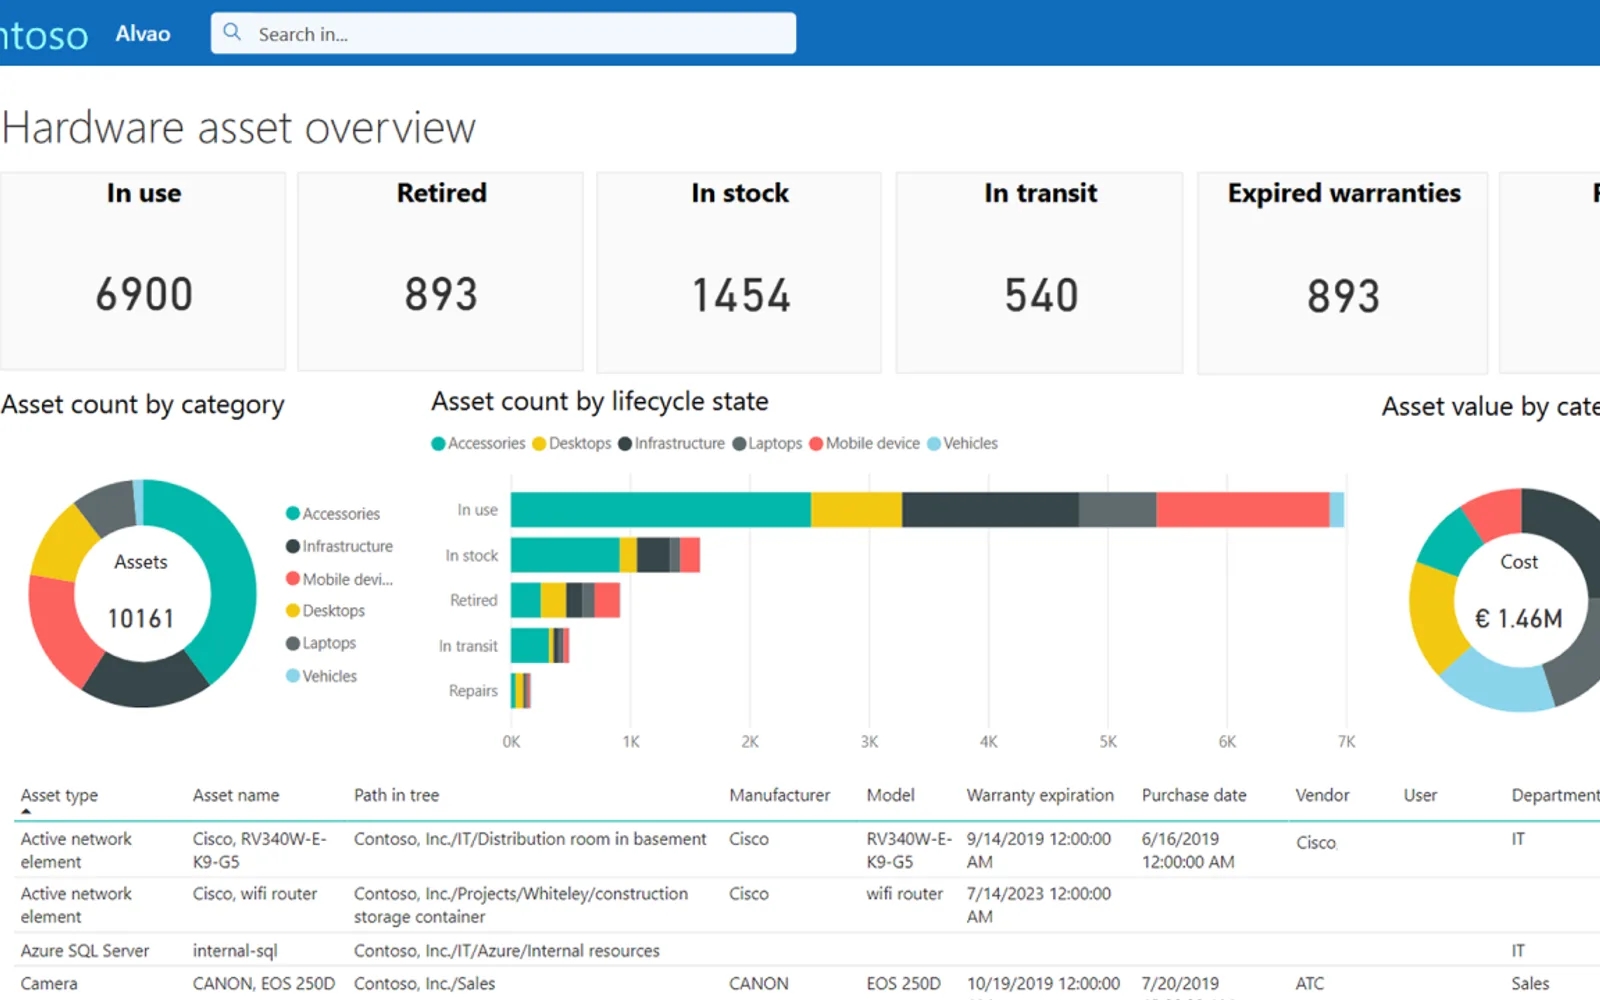Click Desktops in the donut chart's vertical legend
This screenshot has width=1600, height=1000.
[325, 611]
